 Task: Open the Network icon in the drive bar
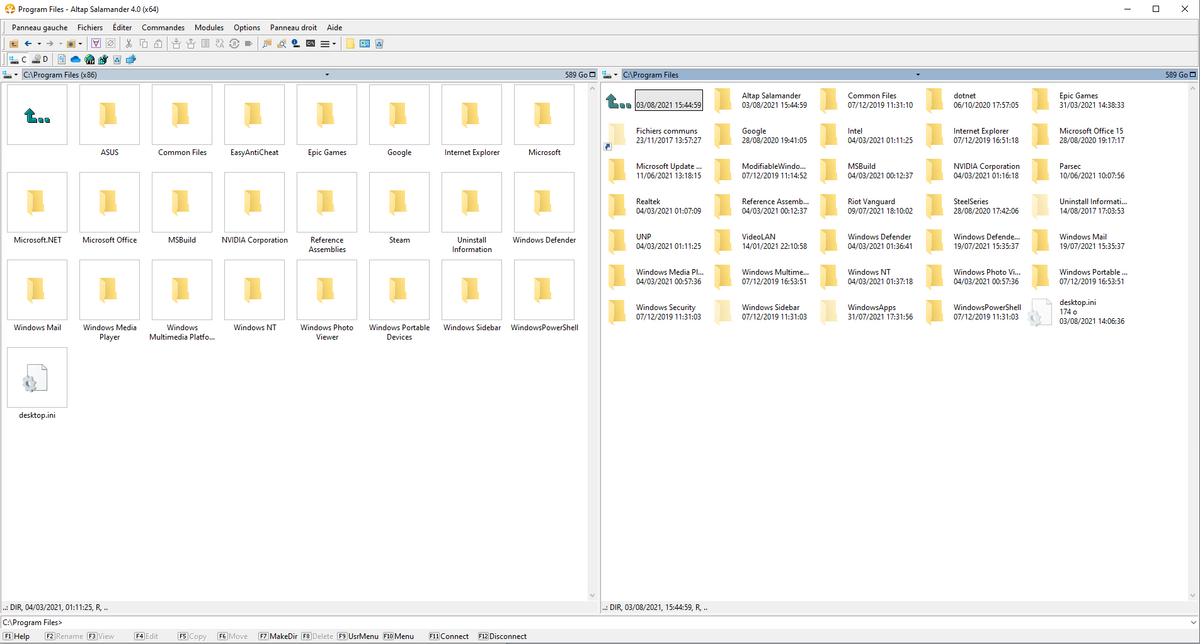coord(89,60)
